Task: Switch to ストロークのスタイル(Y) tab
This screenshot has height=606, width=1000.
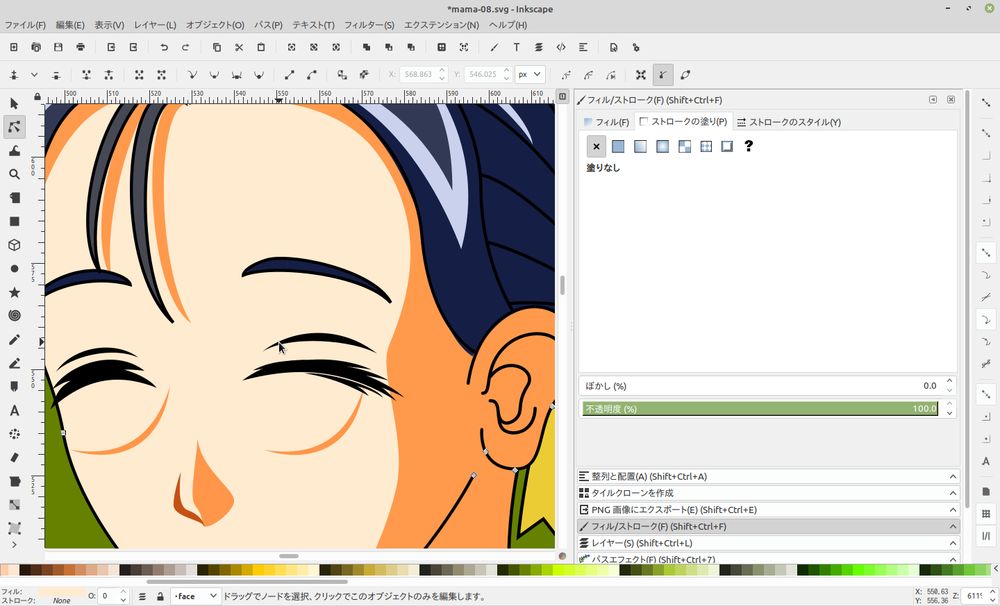Action: tap(788, 122)
